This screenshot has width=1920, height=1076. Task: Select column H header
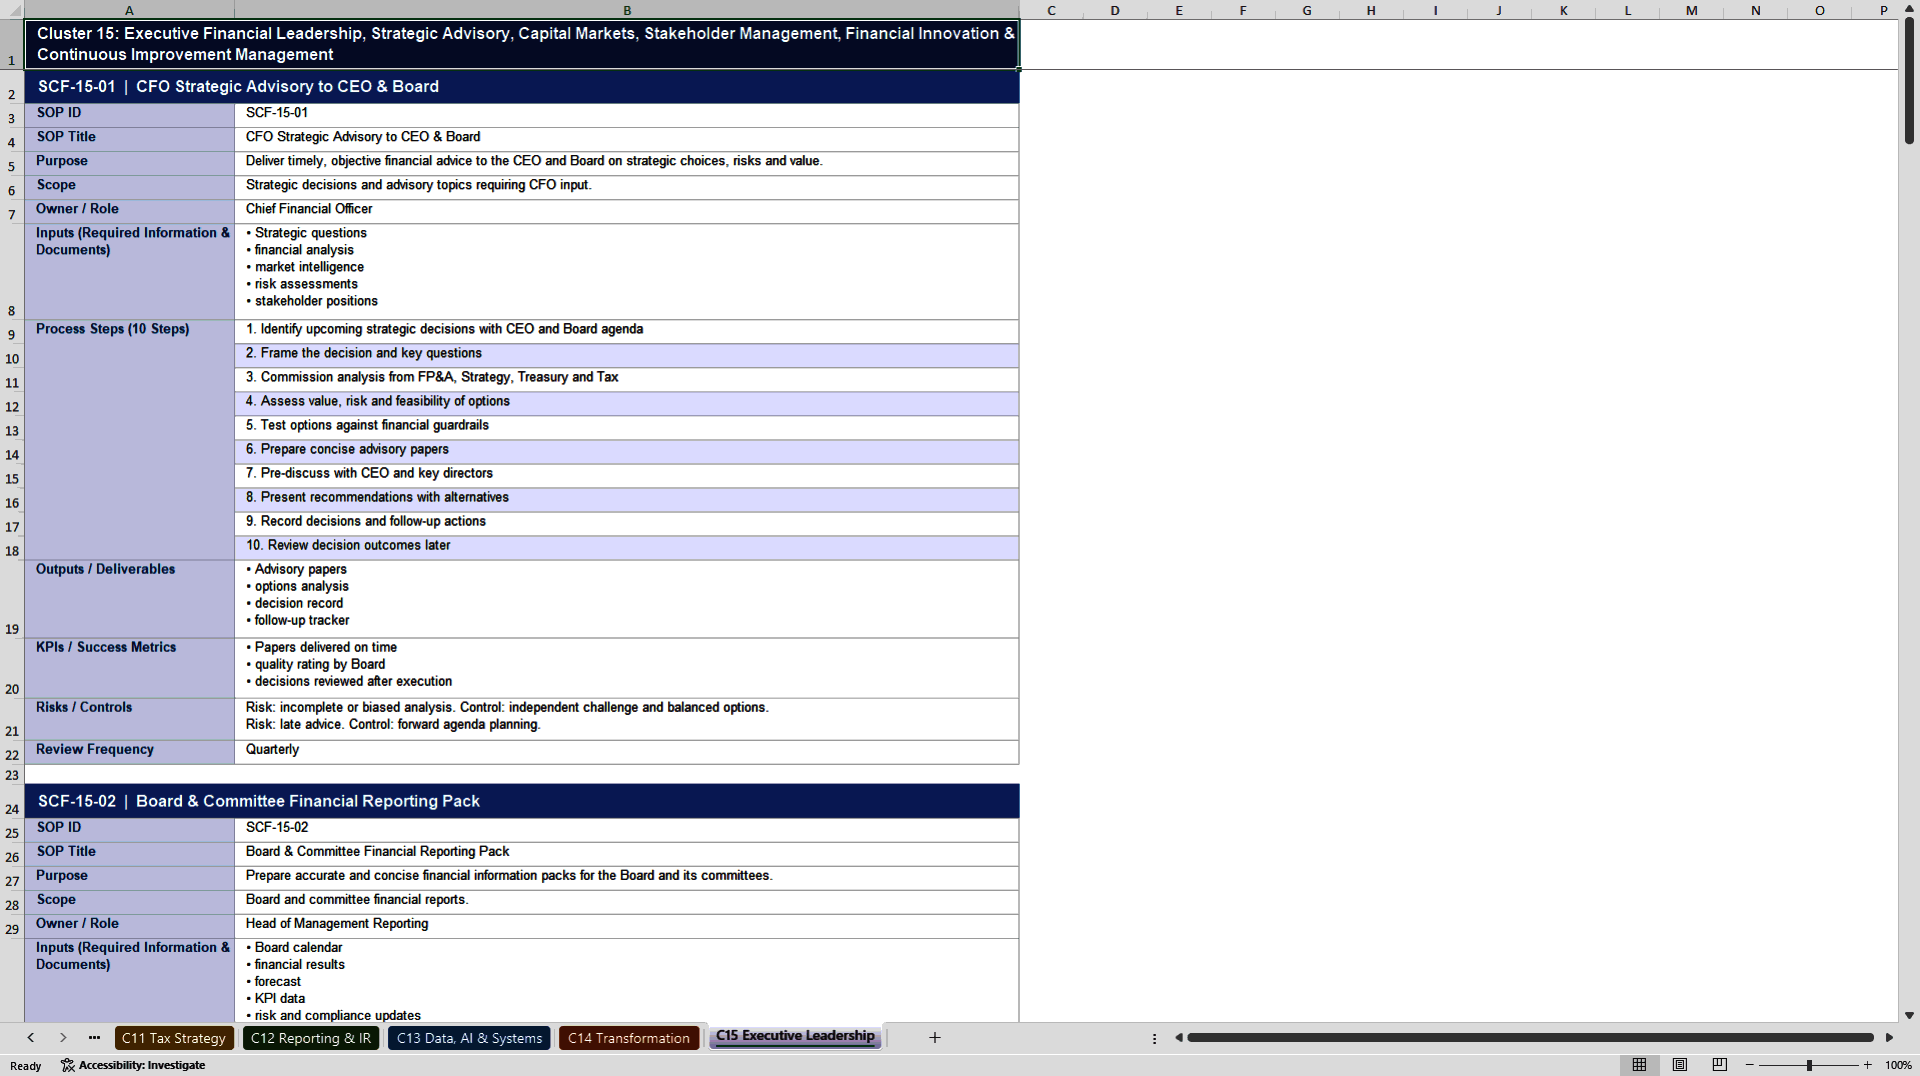click(x=1371, y=10)
